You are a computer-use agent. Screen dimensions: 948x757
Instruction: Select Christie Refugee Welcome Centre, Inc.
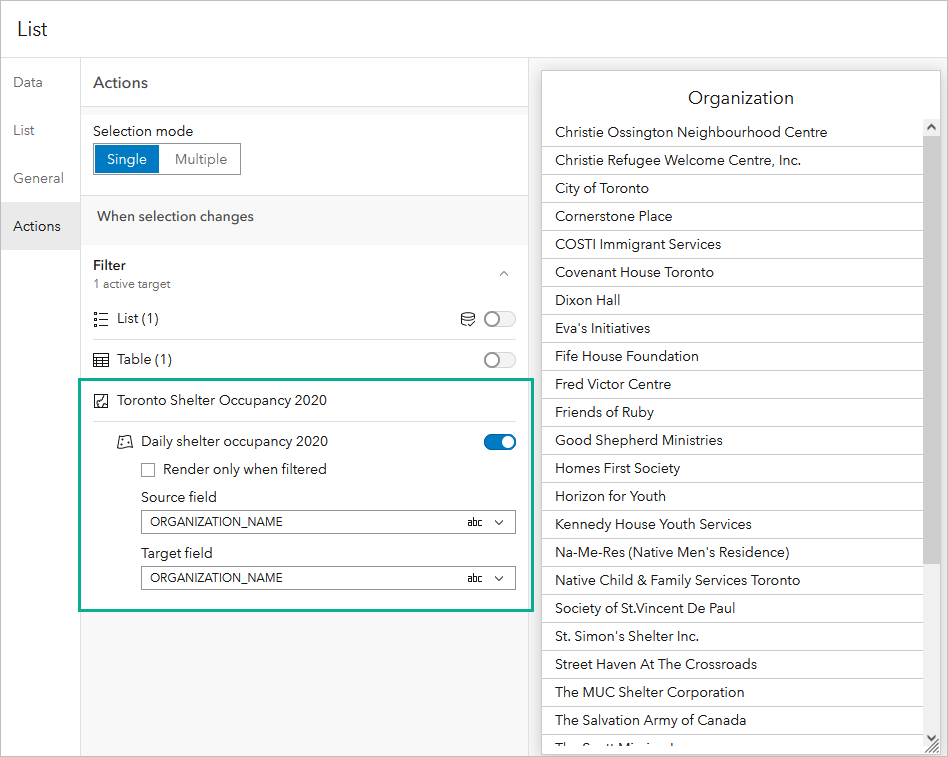(732, 160)
